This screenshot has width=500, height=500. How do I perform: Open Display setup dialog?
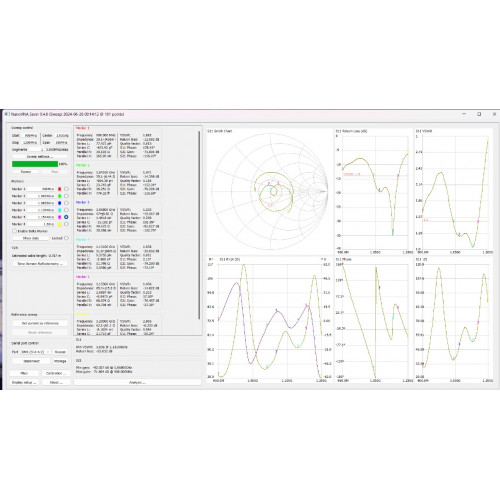point(24,382)
